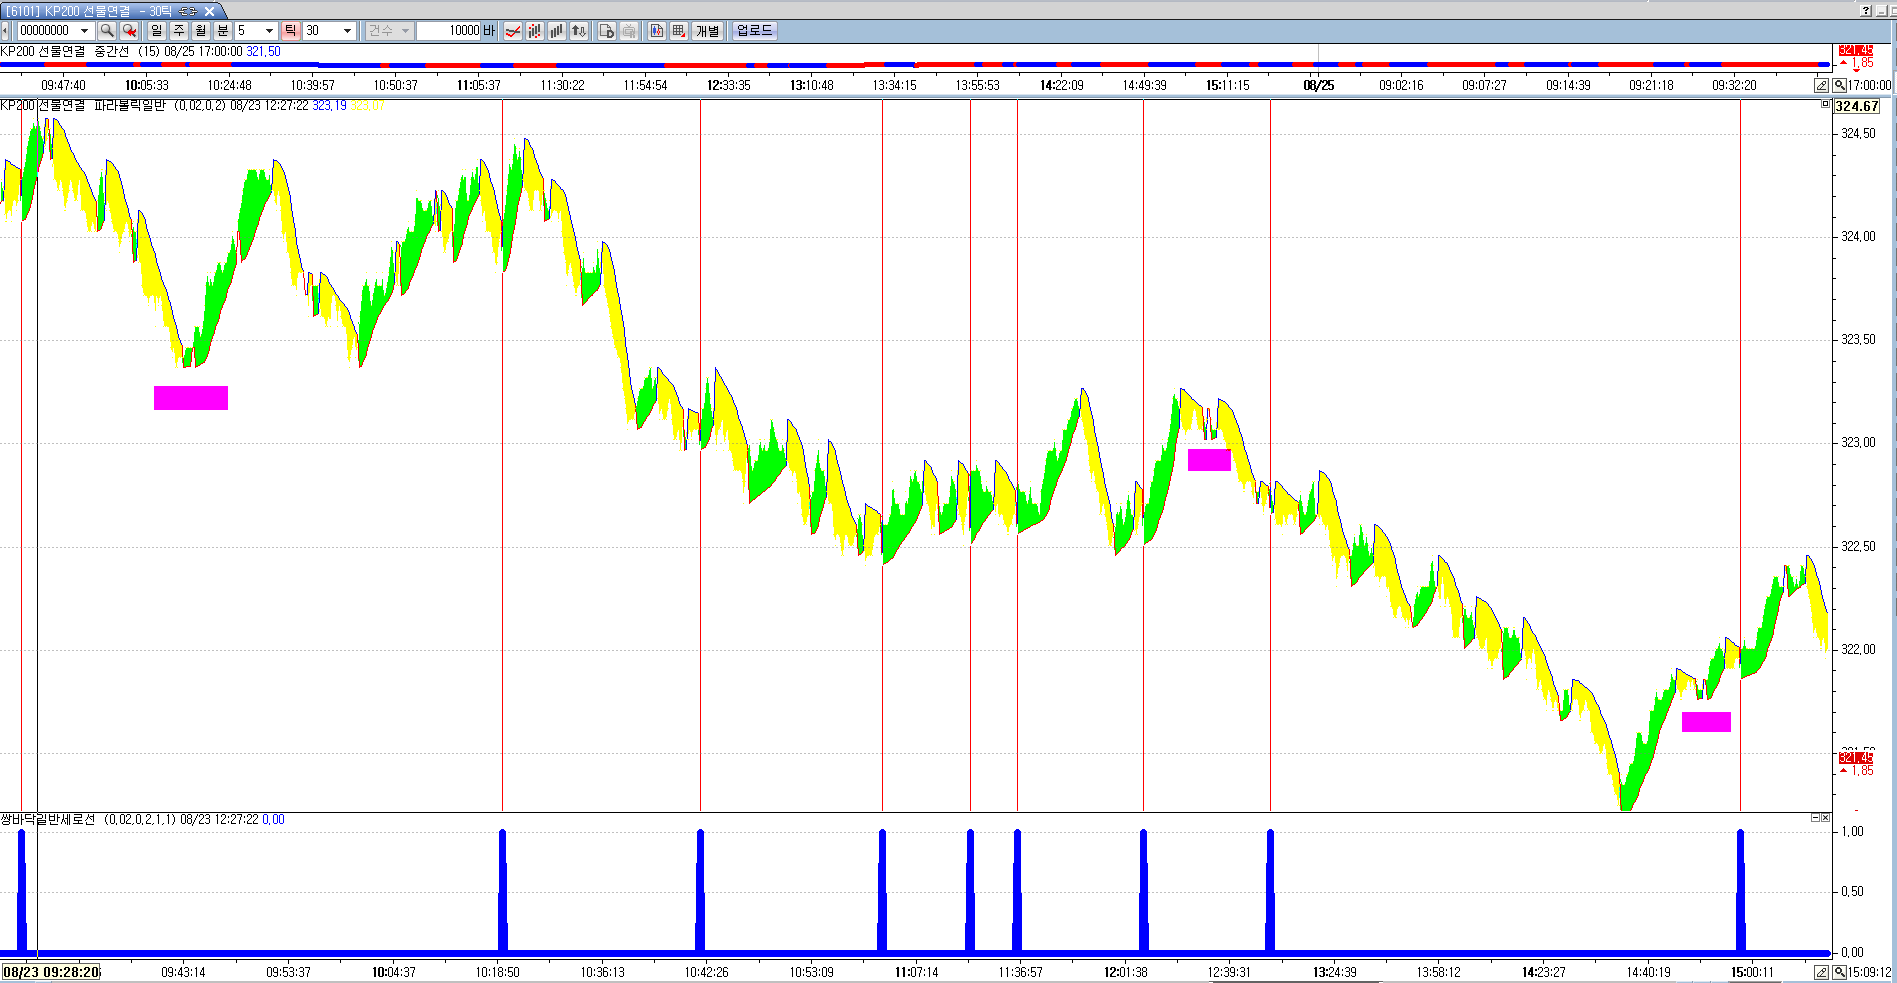
Task: Click the document play toolbar icon
Action: pos(607,31)
